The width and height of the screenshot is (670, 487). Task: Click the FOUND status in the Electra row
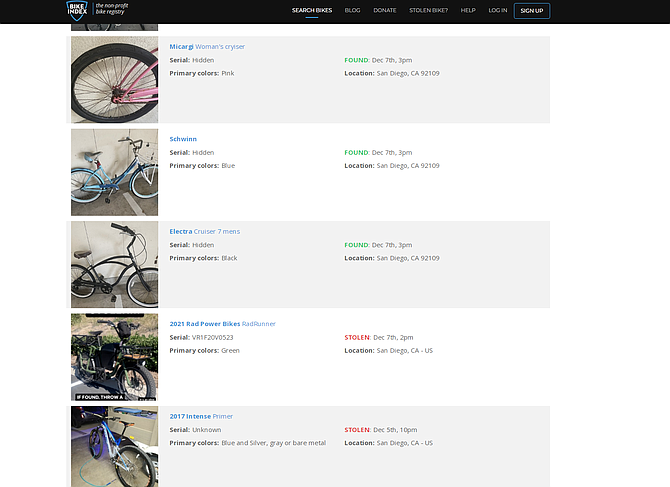378,245
